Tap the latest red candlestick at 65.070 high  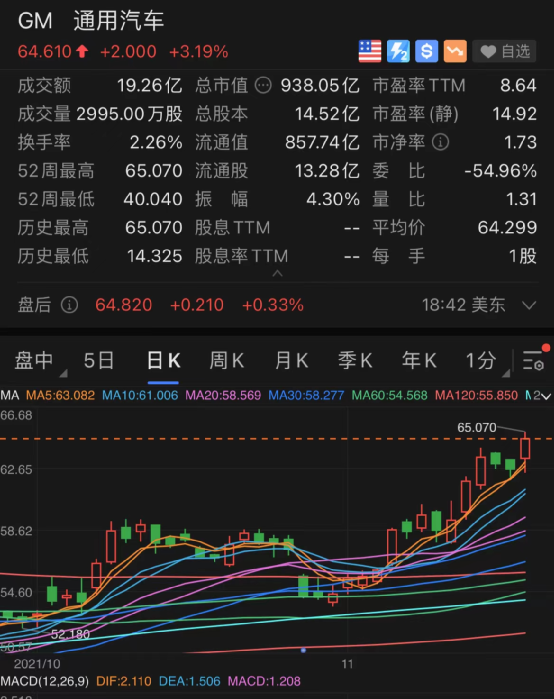[x=525, y=449]
